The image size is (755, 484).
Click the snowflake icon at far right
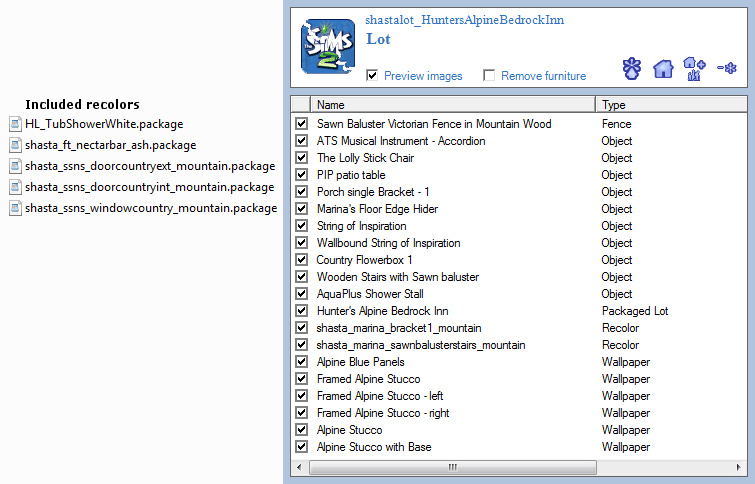point(728,69)
